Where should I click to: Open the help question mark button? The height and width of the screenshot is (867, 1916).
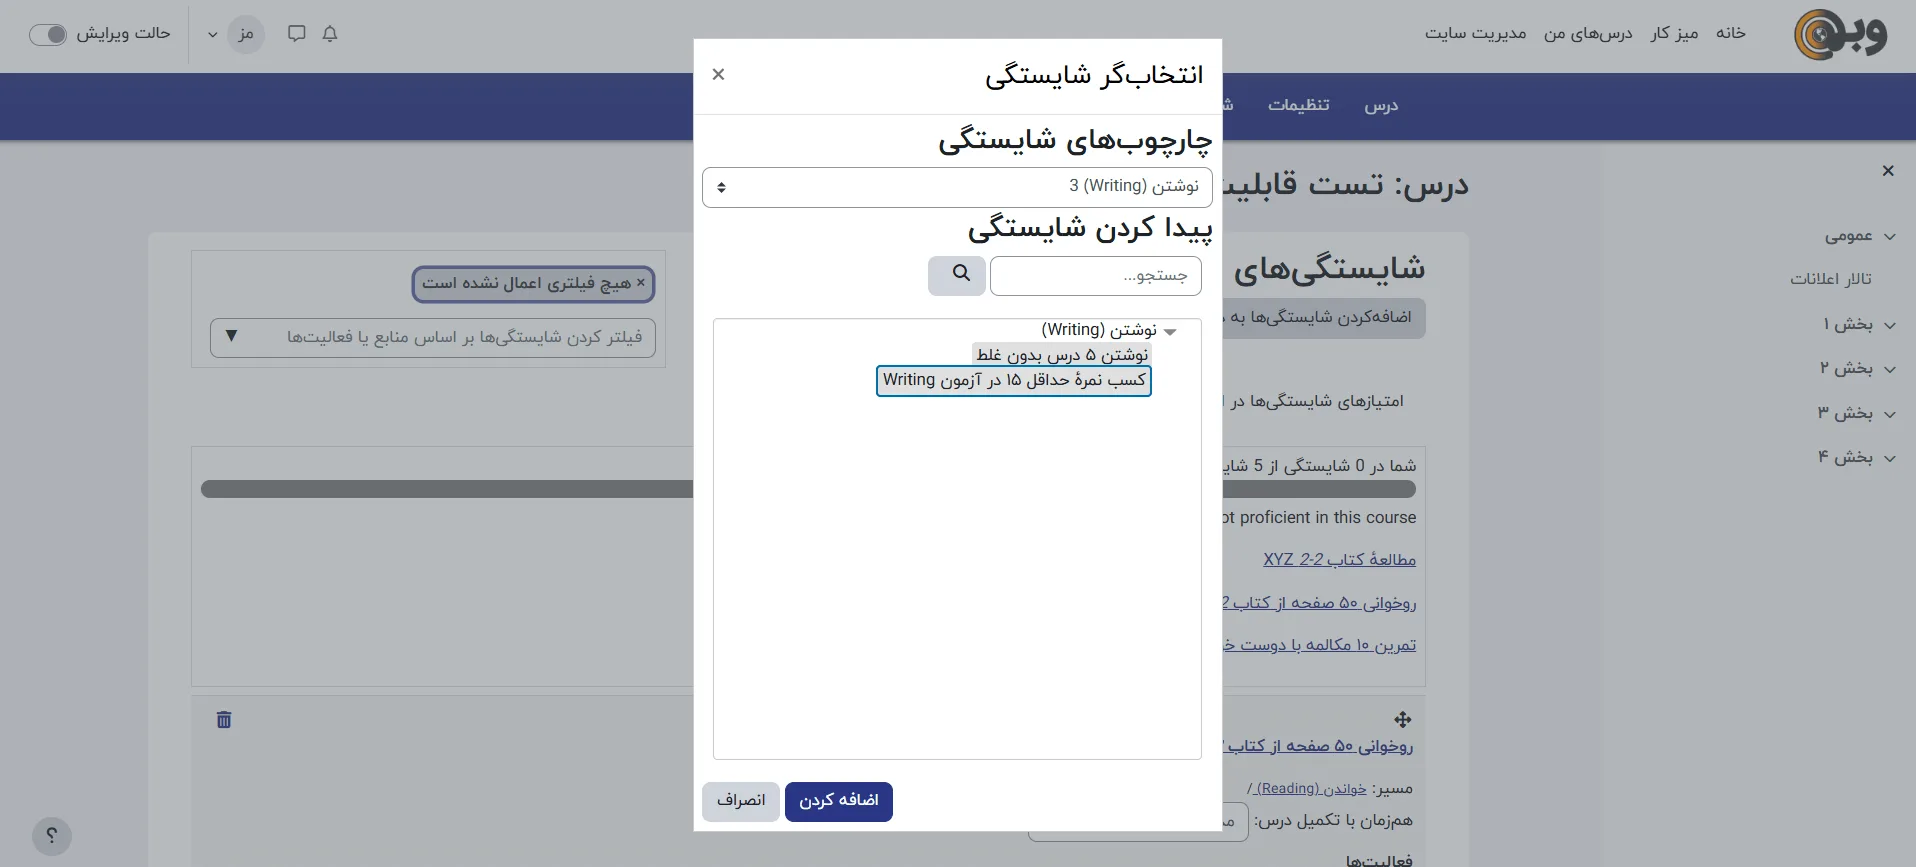coord(52,836)
